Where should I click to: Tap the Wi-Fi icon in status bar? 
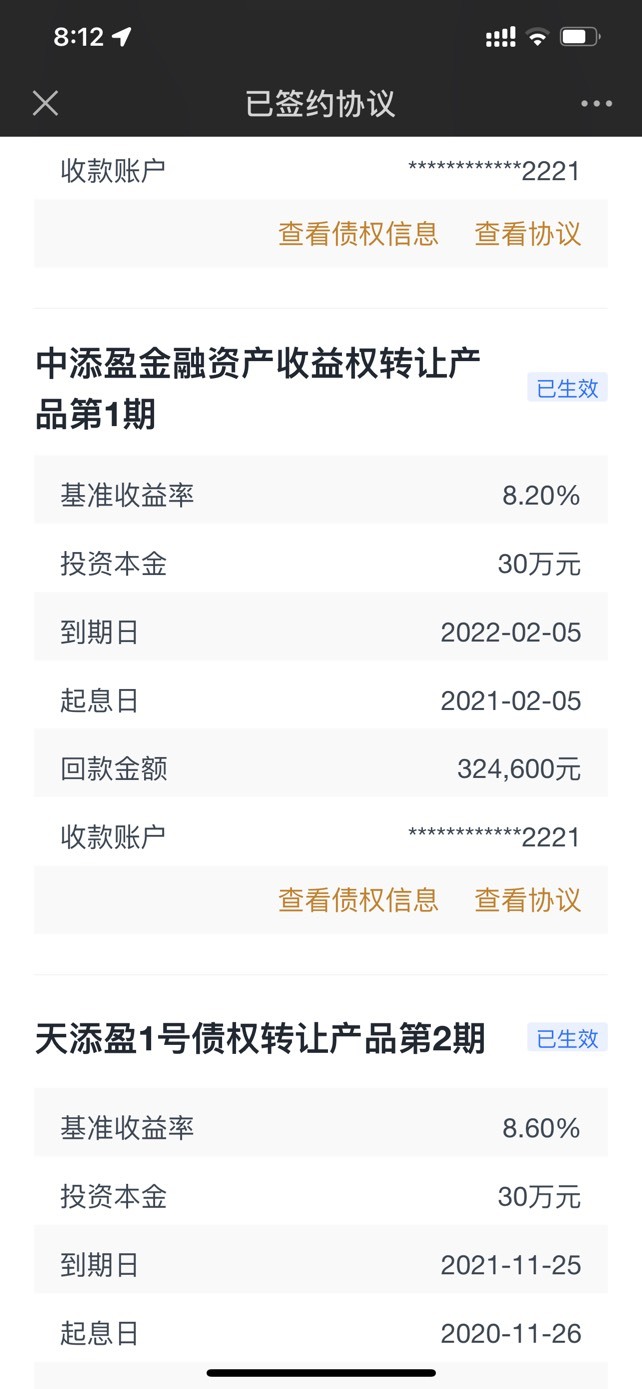(x=538, y=38)
